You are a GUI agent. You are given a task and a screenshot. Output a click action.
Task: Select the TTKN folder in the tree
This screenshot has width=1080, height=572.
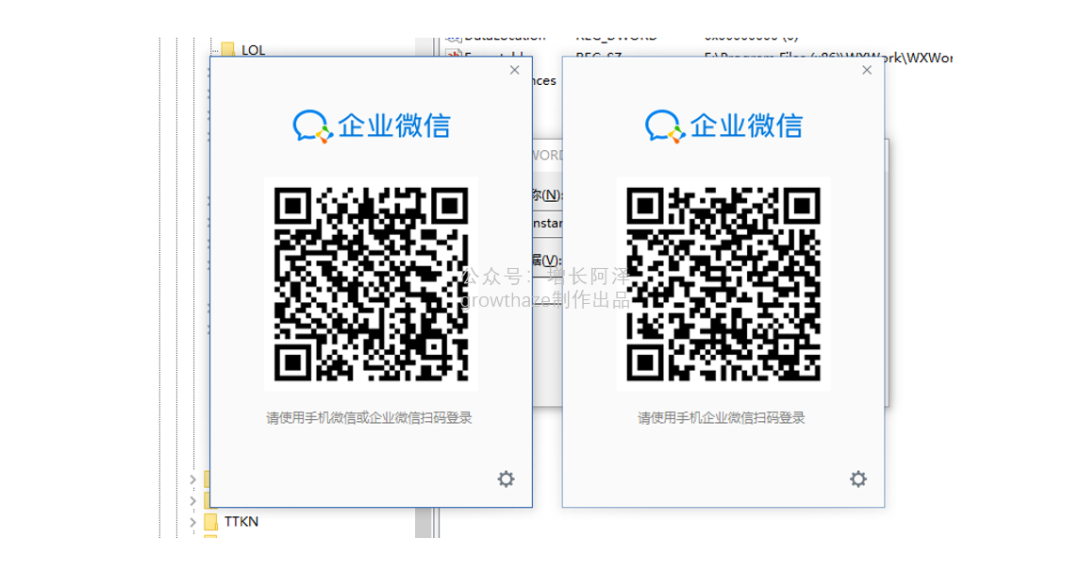tap(241, 521)
